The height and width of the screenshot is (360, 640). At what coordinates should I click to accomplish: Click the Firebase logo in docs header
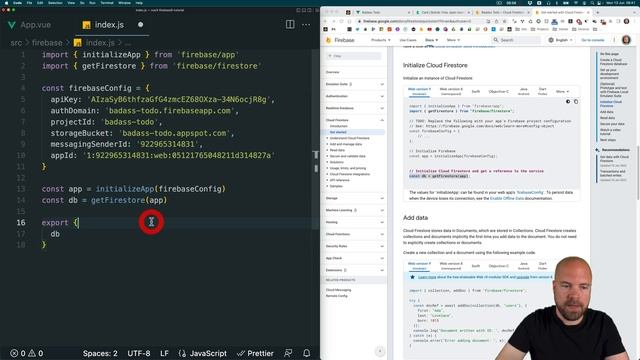(340, 40)
